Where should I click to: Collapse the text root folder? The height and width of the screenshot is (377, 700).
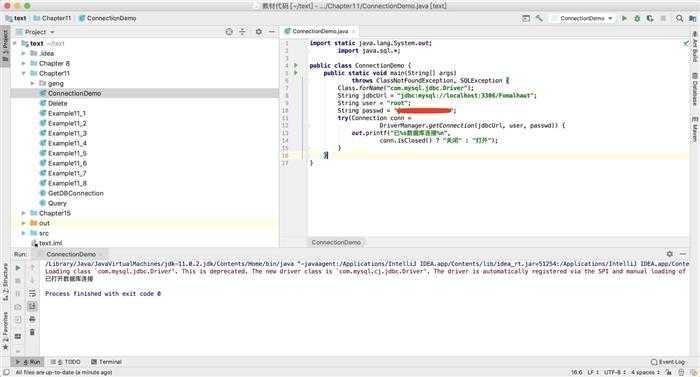pos(15,43)
